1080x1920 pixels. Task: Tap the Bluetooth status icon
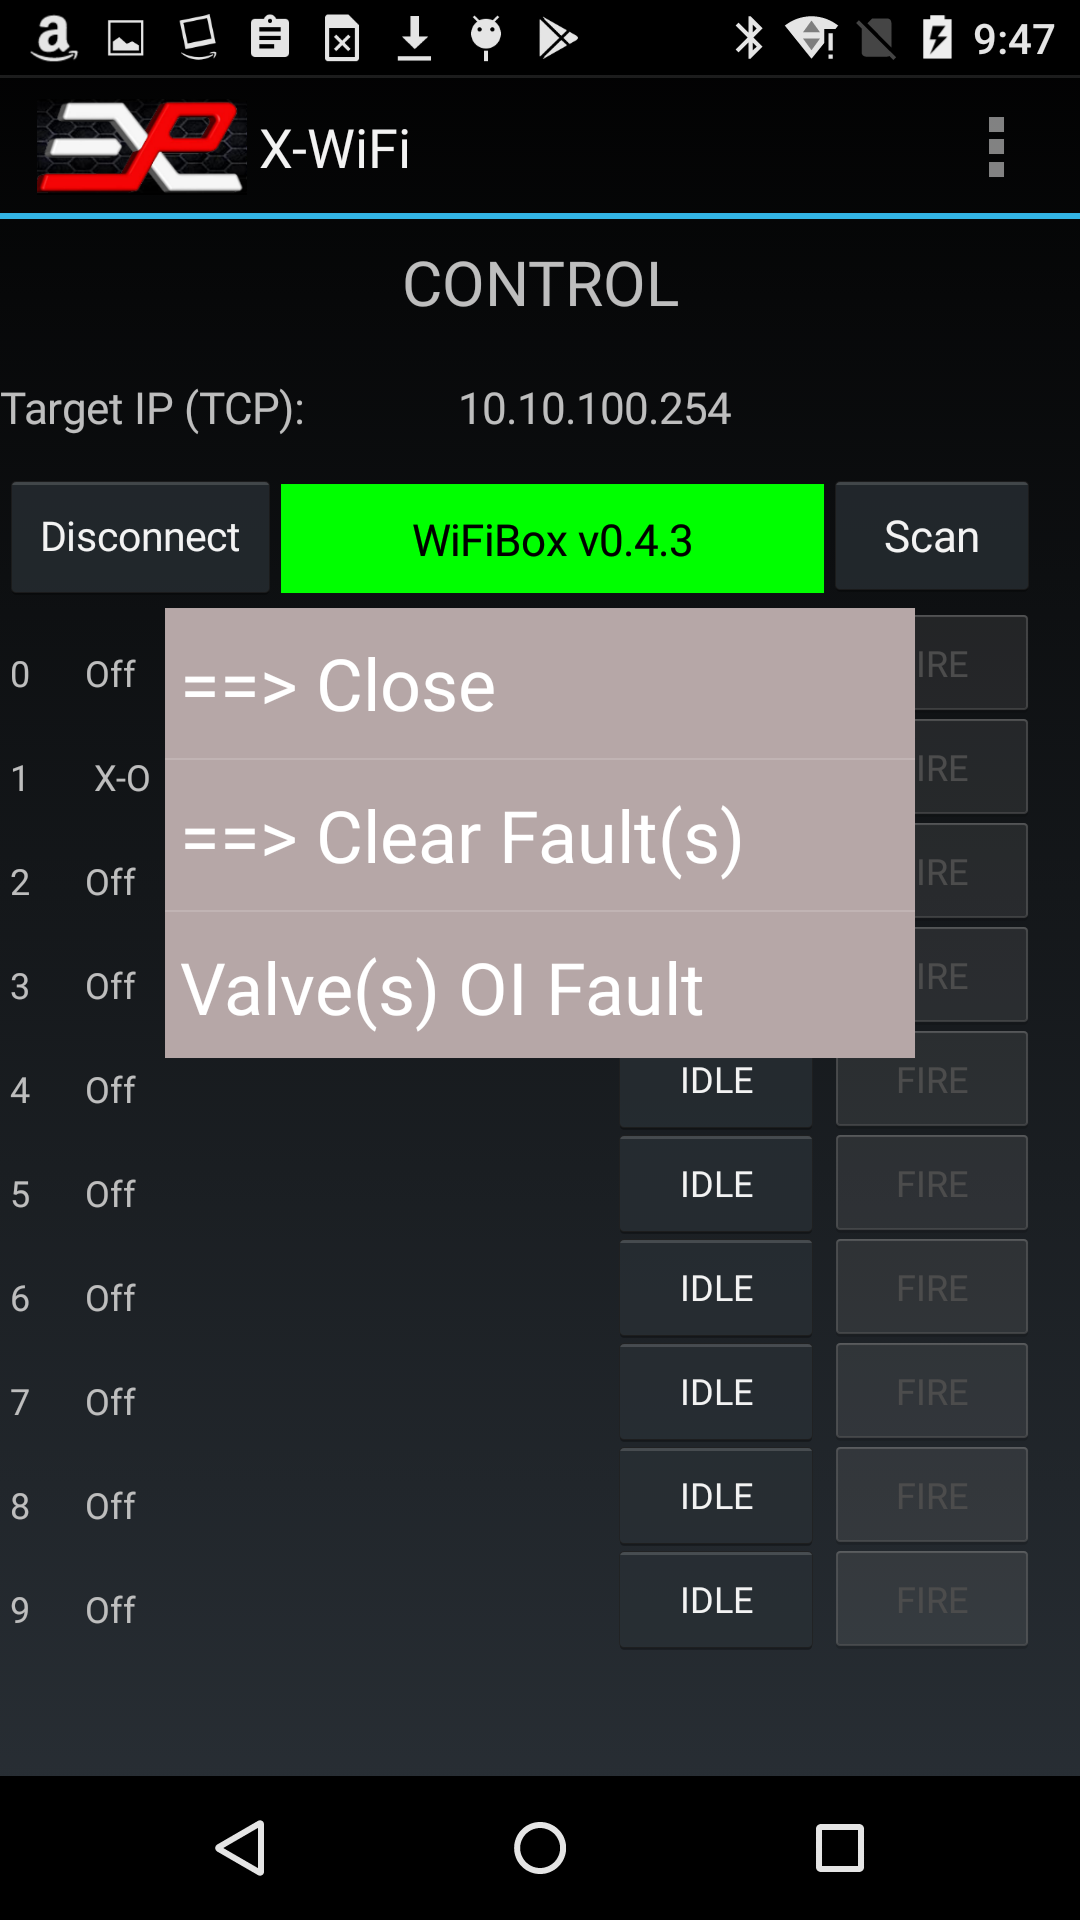point(748,39)
